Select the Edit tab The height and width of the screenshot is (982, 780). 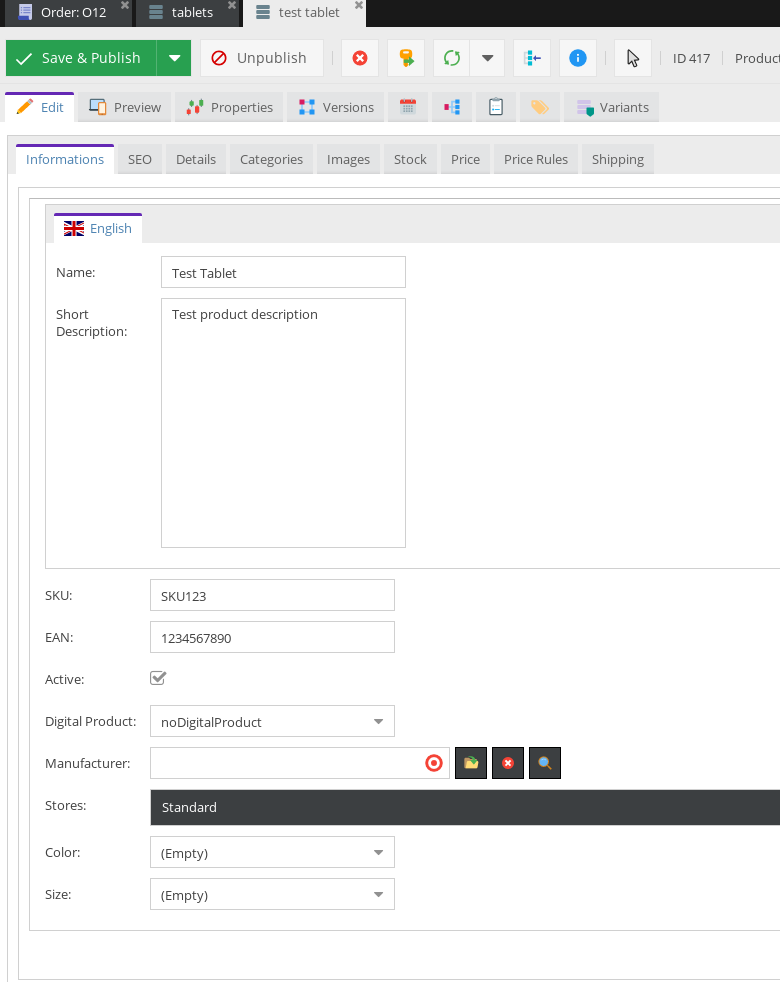tap(39, 107)
